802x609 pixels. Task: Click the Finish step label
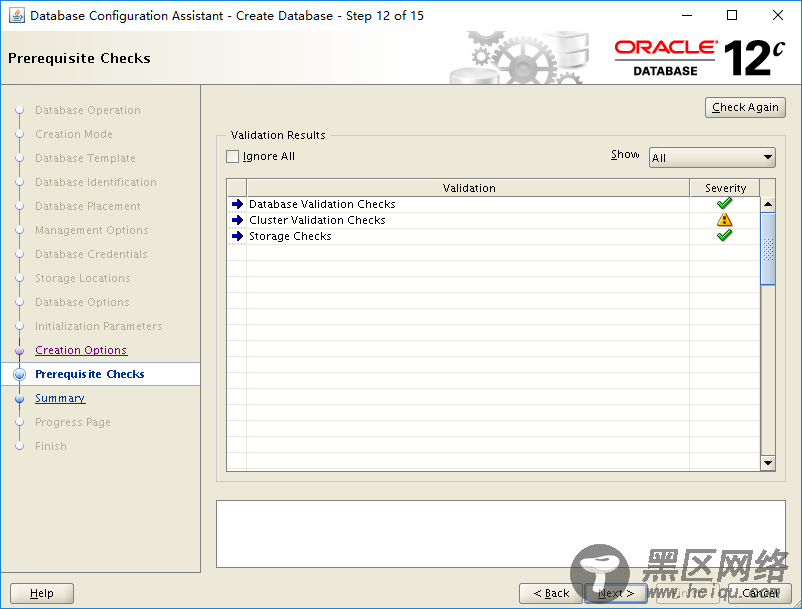pos(51,446)
